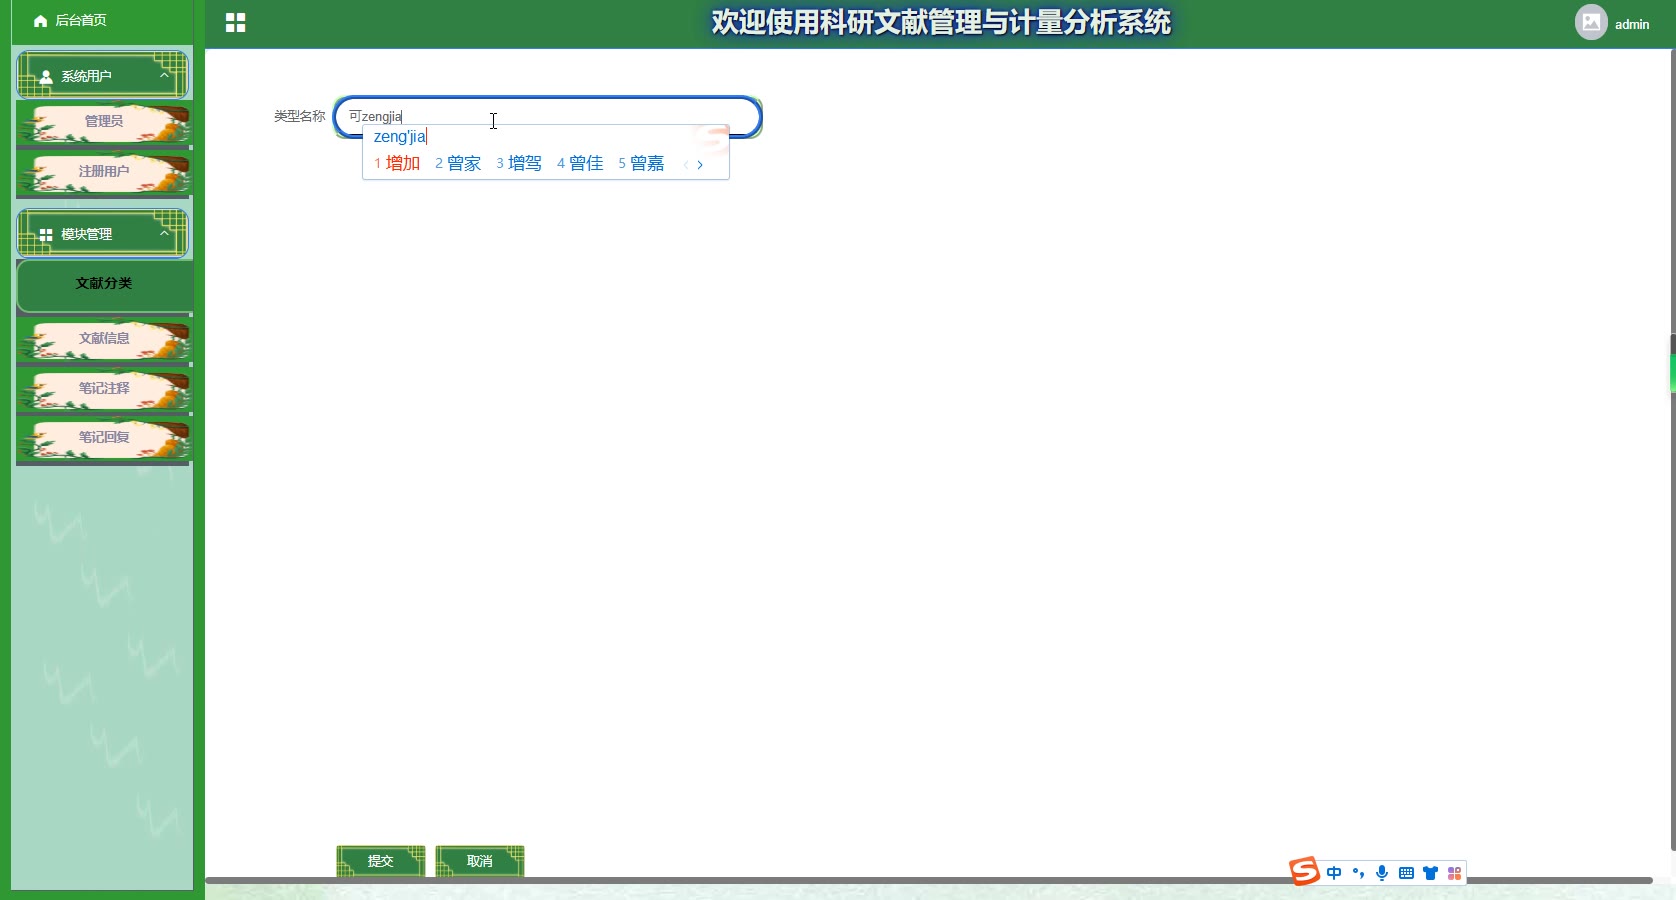Click the 类型名称 field label
This screenshot has height=900, width=1676.
coord(300,116)
